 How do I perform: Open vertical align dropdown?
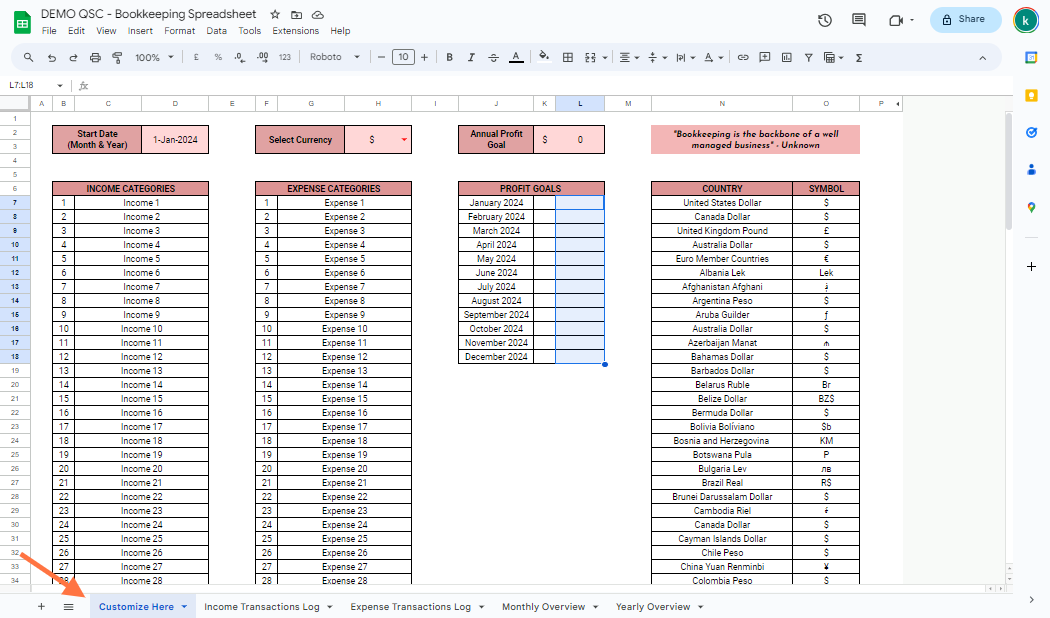(x=658, y=58)
